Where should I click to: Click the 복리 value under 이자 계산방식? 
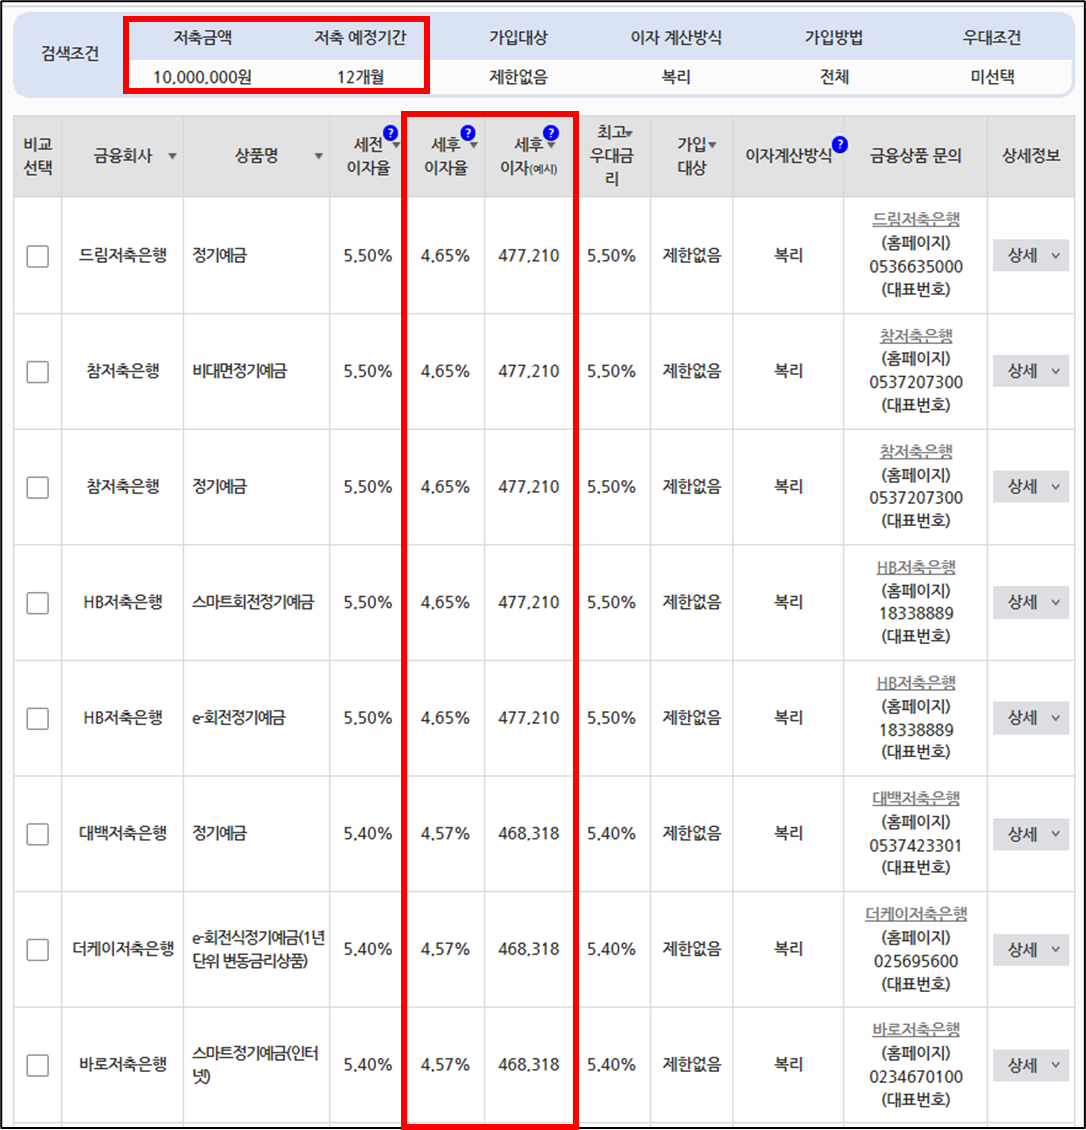point(676,76)
